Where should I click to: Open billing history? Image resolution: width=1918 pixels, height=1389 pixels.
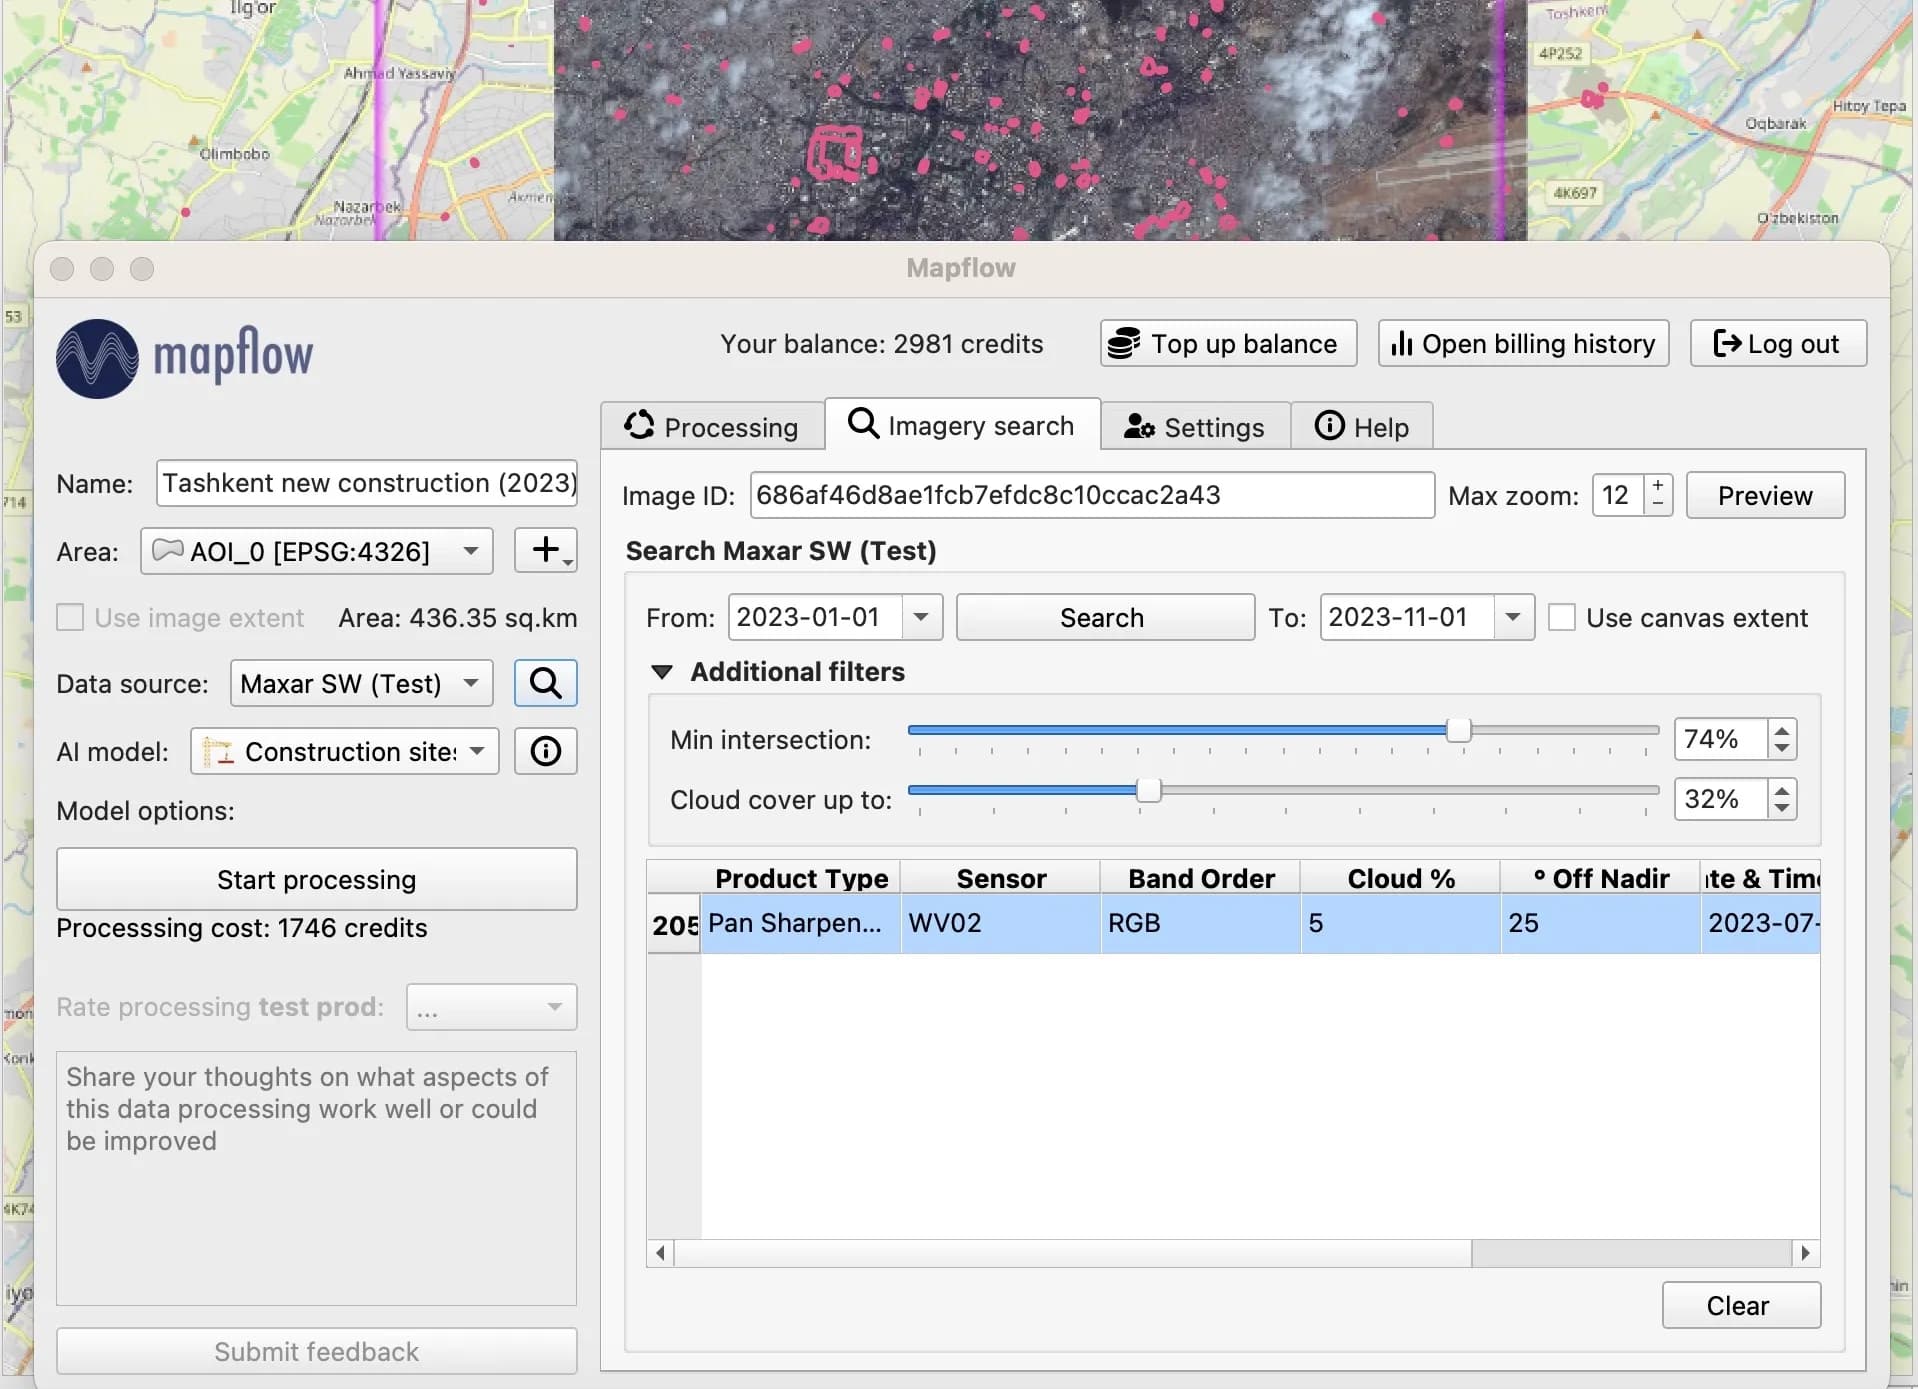[1521, 343]
